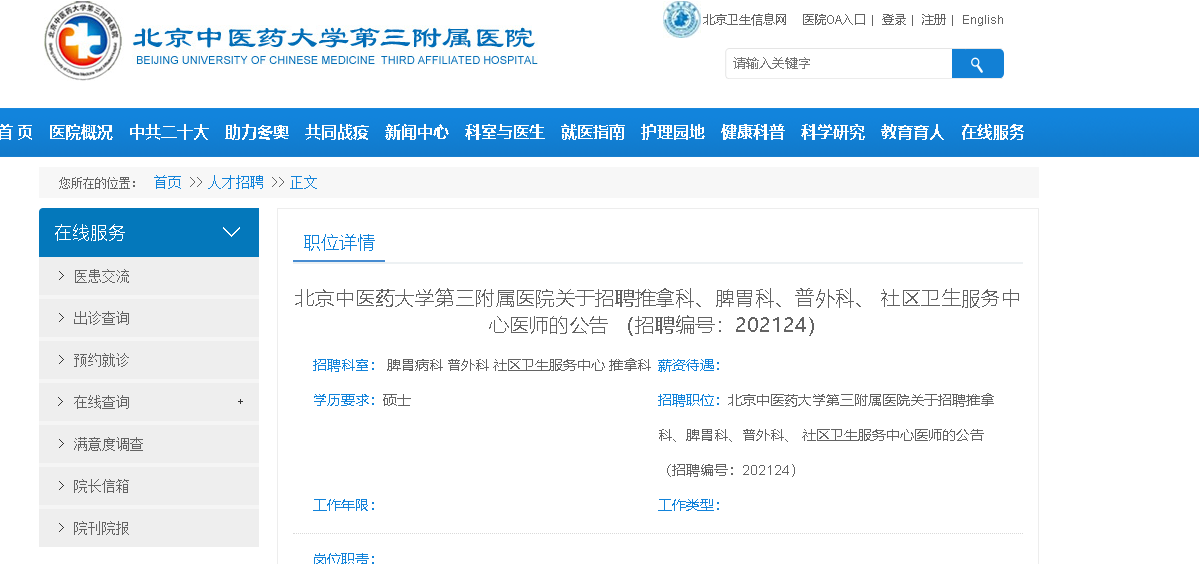Click the 工作年限 label

pos(344,505)
